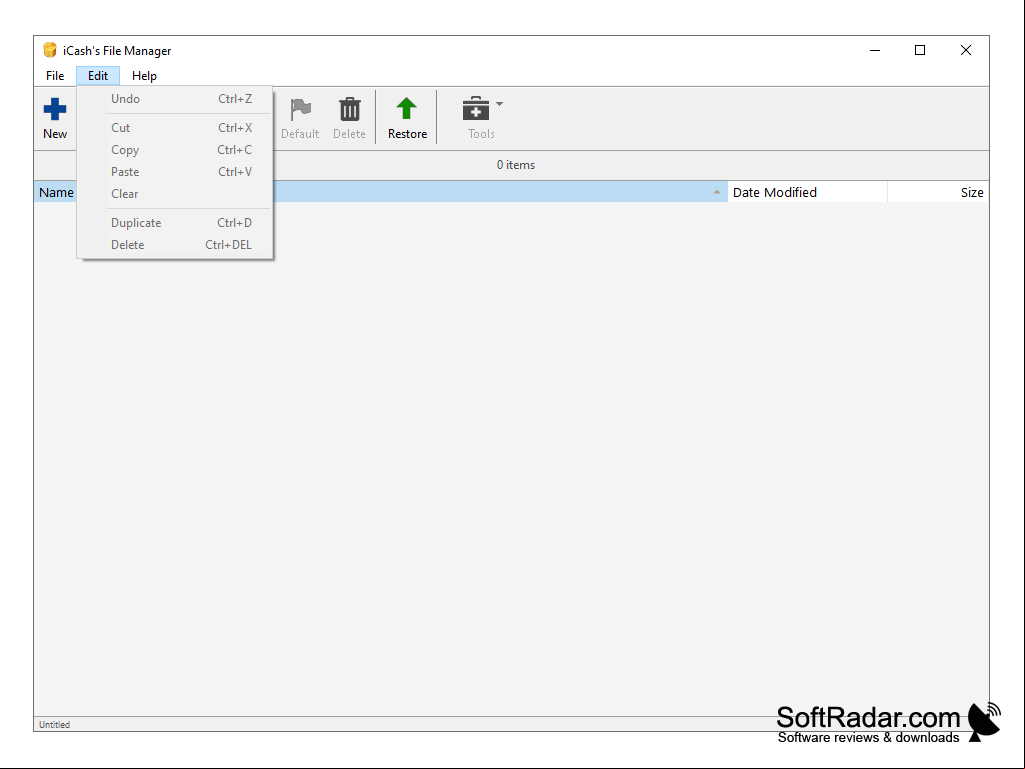Screen dimensions: 1025x769
Task: Click the Delete trash can icon
Action: click(350, 109)
